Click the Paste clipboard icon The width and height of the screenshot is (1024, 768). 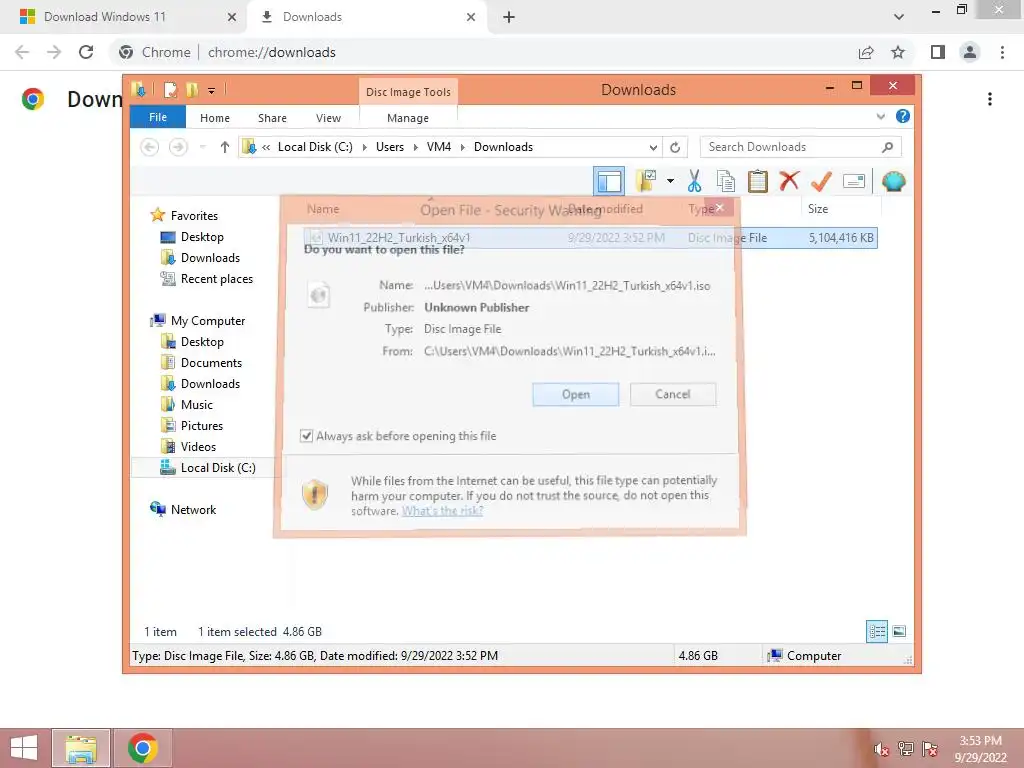tap(758, 181)
